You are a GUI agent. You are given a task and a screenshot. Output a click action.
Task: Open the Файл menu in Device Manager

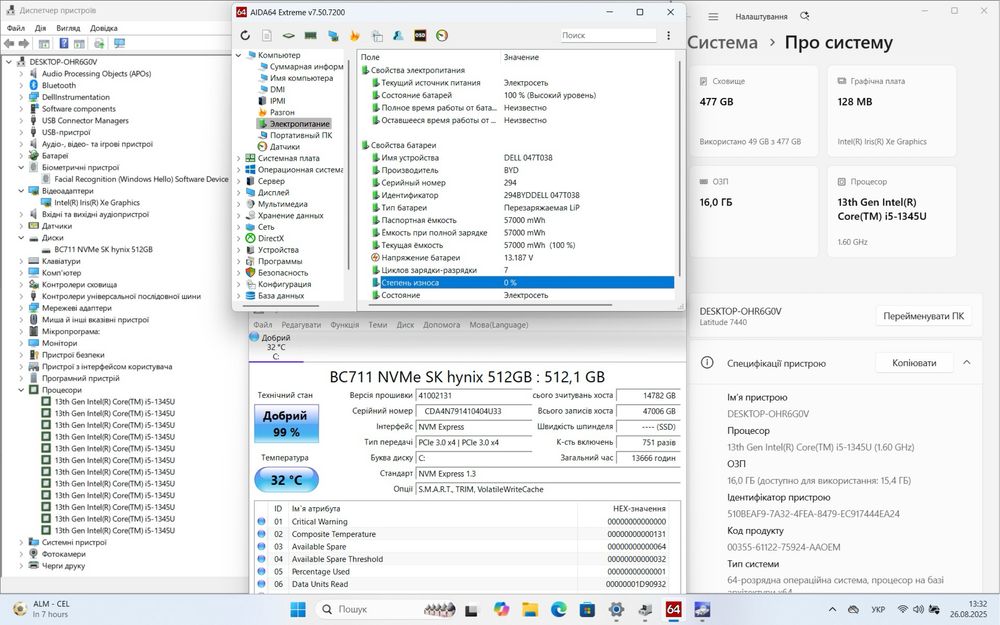click(15, 28)
